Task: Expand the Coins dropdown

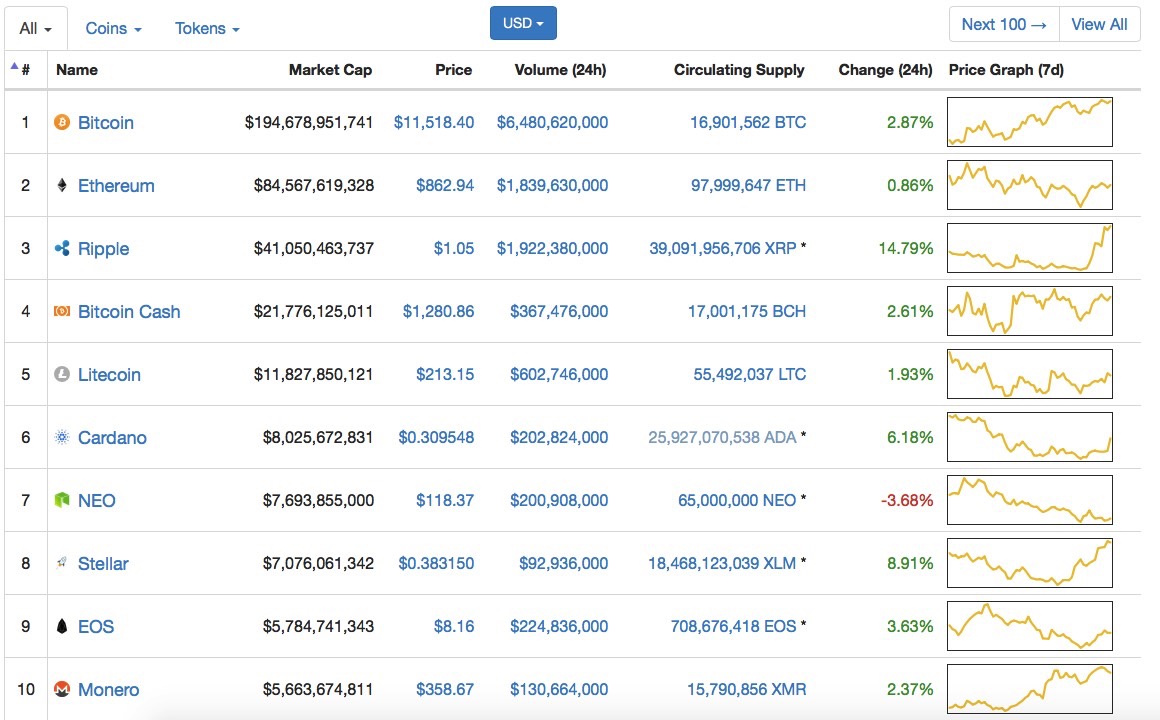Action: [x=113, y=28]
